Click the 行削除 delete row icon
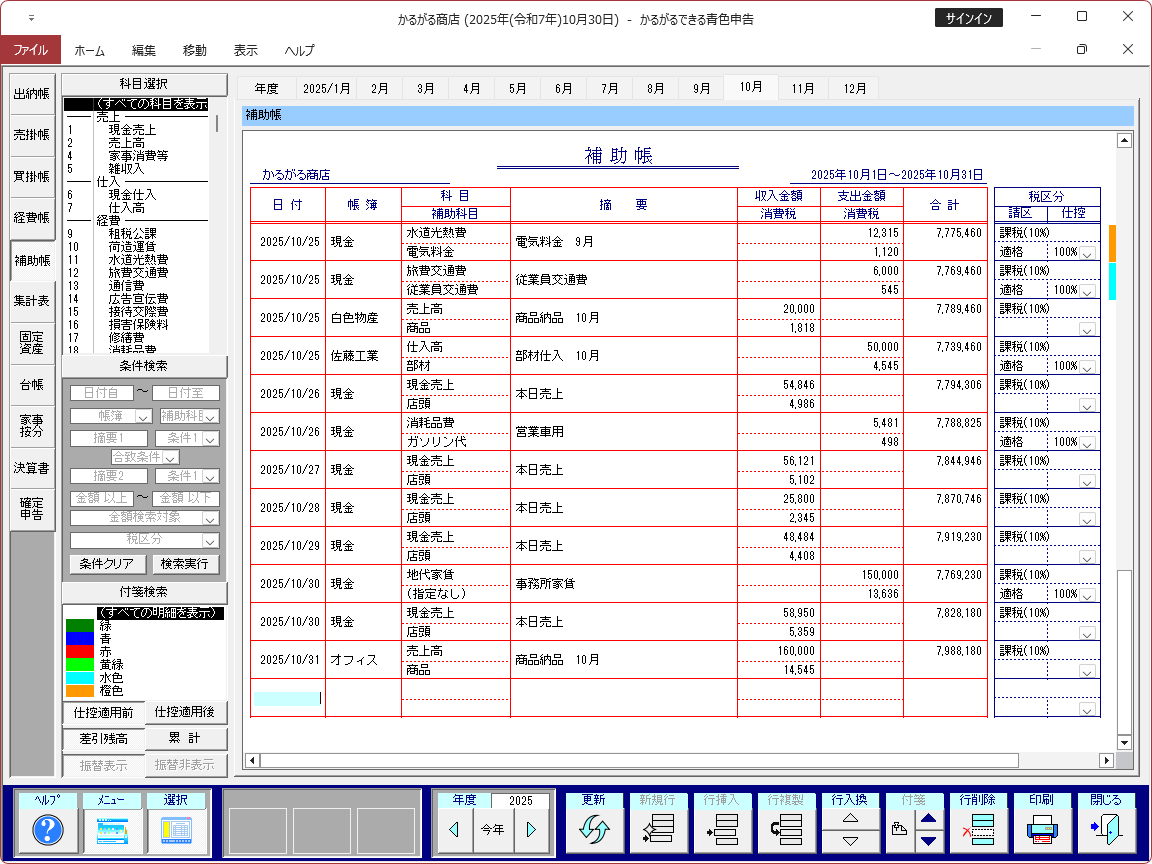The height and width of the screenshot is (864, 1152). coord(977,829)
